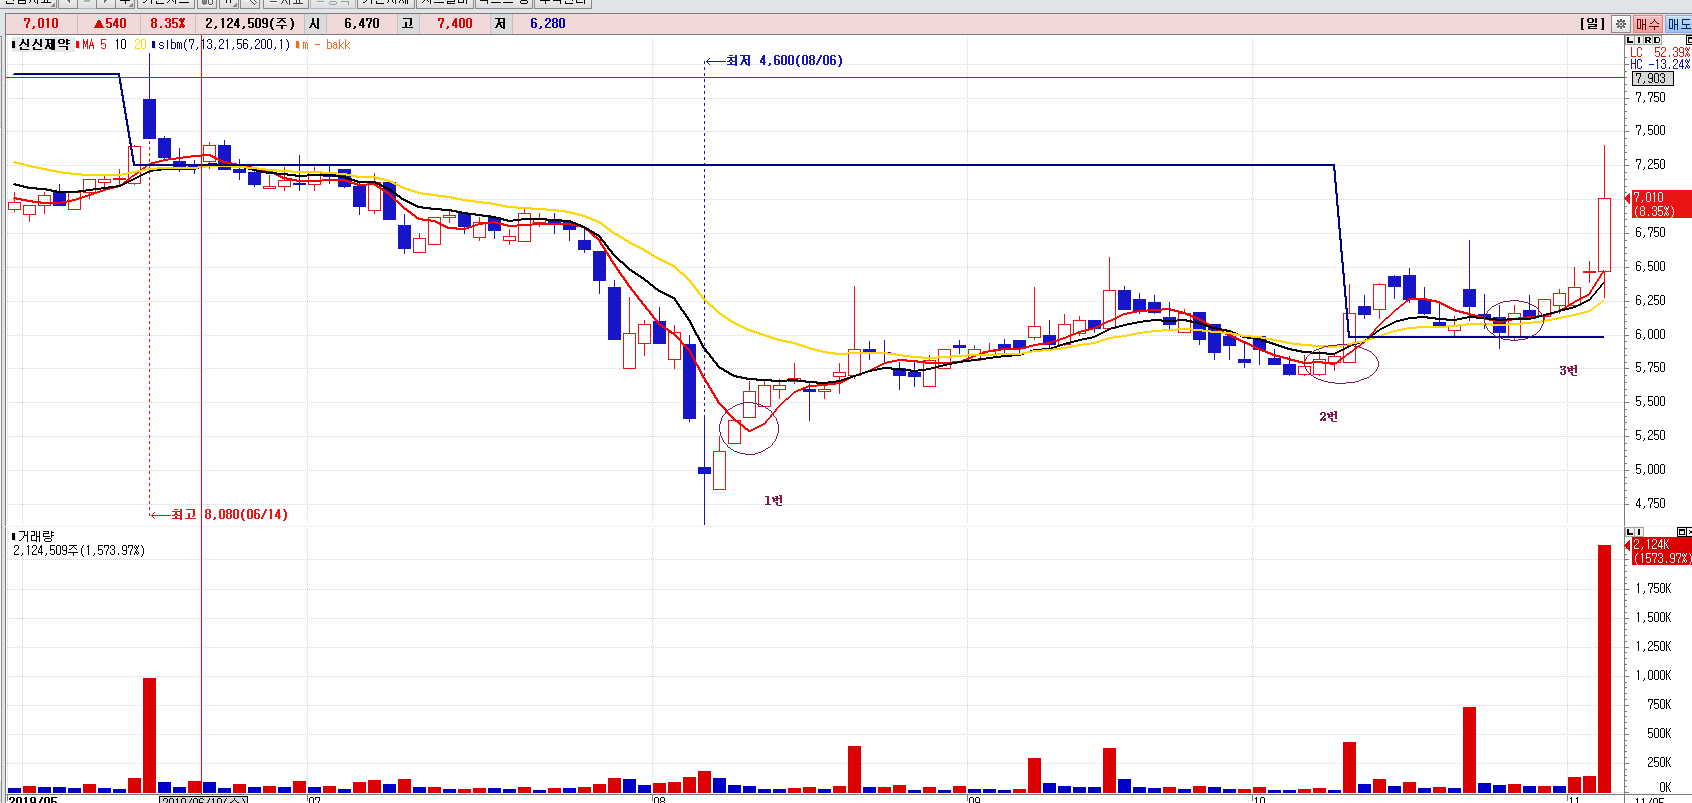Select the 거래량 volume indicator label
The height and width of the screenshot is (803, 1692).
35,536
